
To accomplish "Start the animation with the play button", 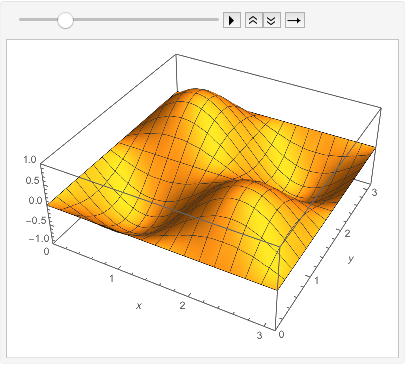I will [232, 20].
